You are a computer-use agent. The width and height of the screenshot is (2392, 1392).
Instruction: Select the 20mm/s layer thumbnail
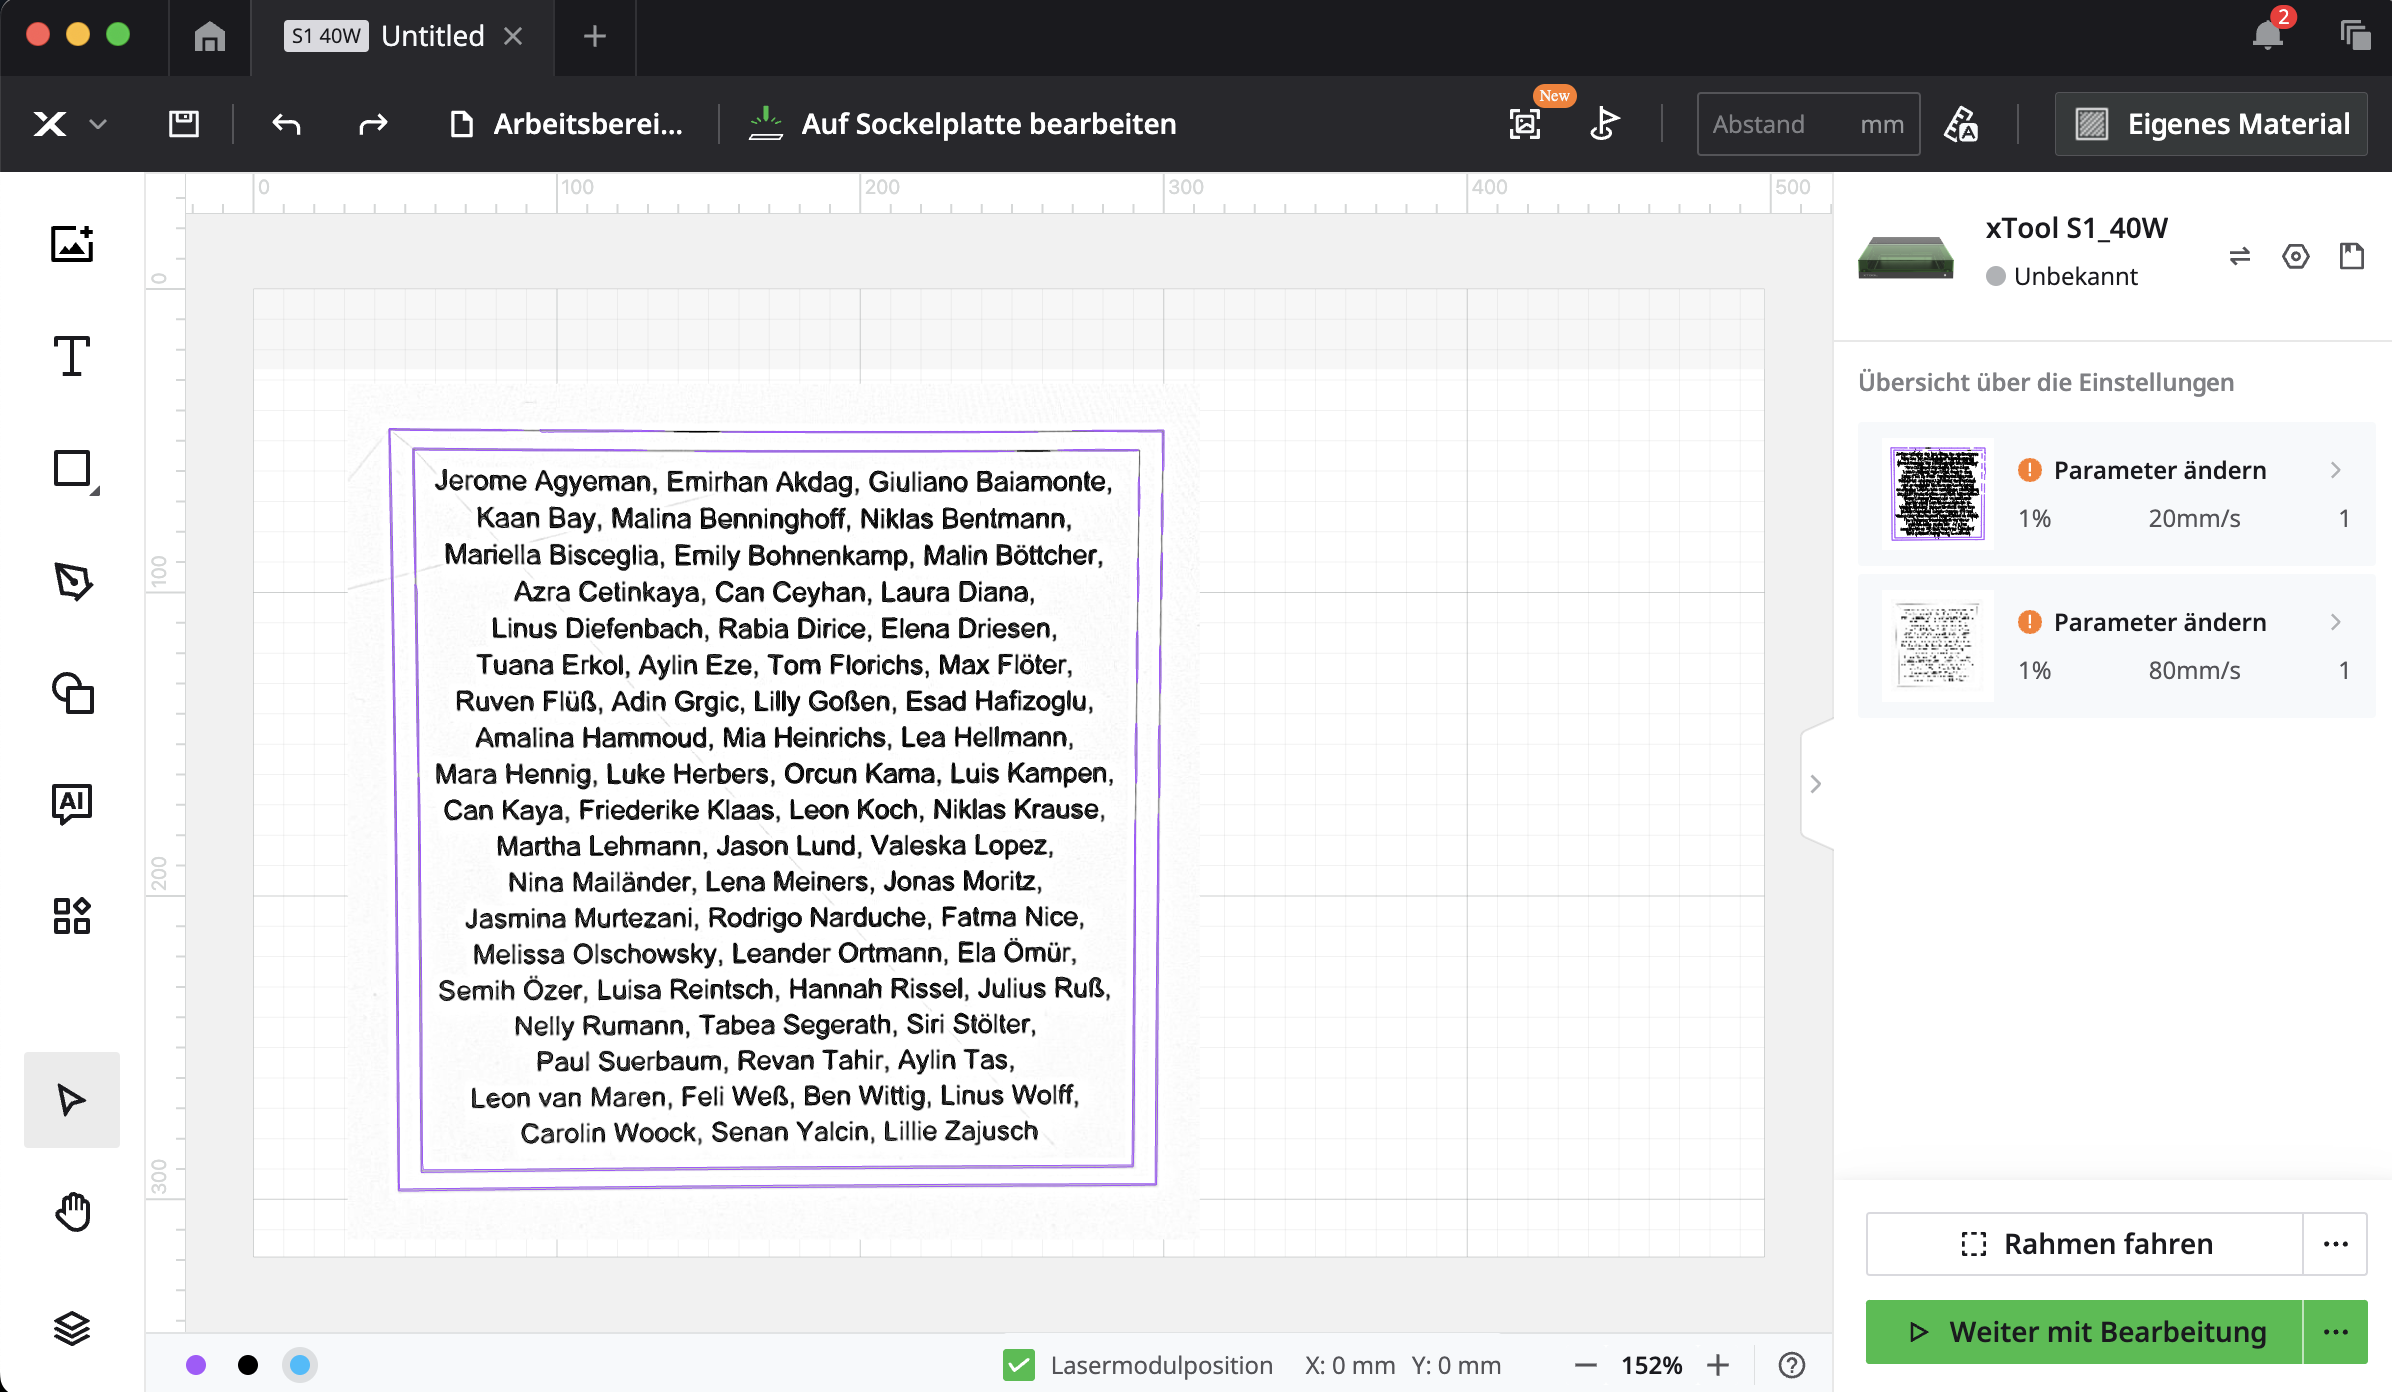(1938, 494)
